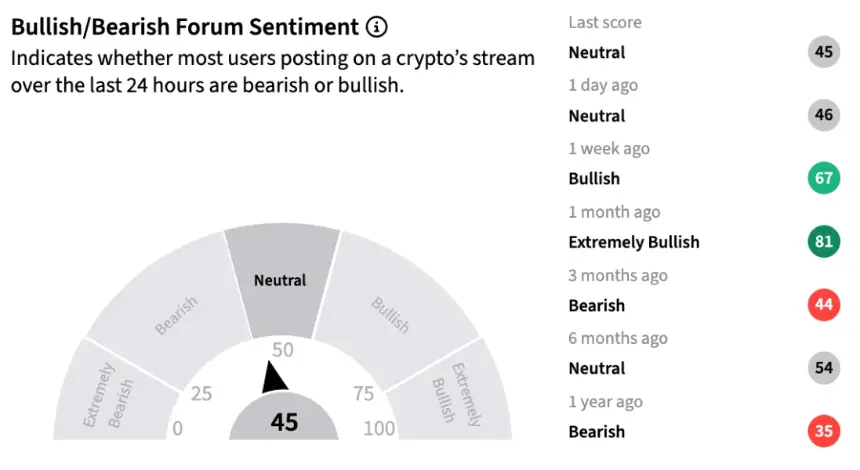Click the dark green 81 score badge

pos(823,241)
